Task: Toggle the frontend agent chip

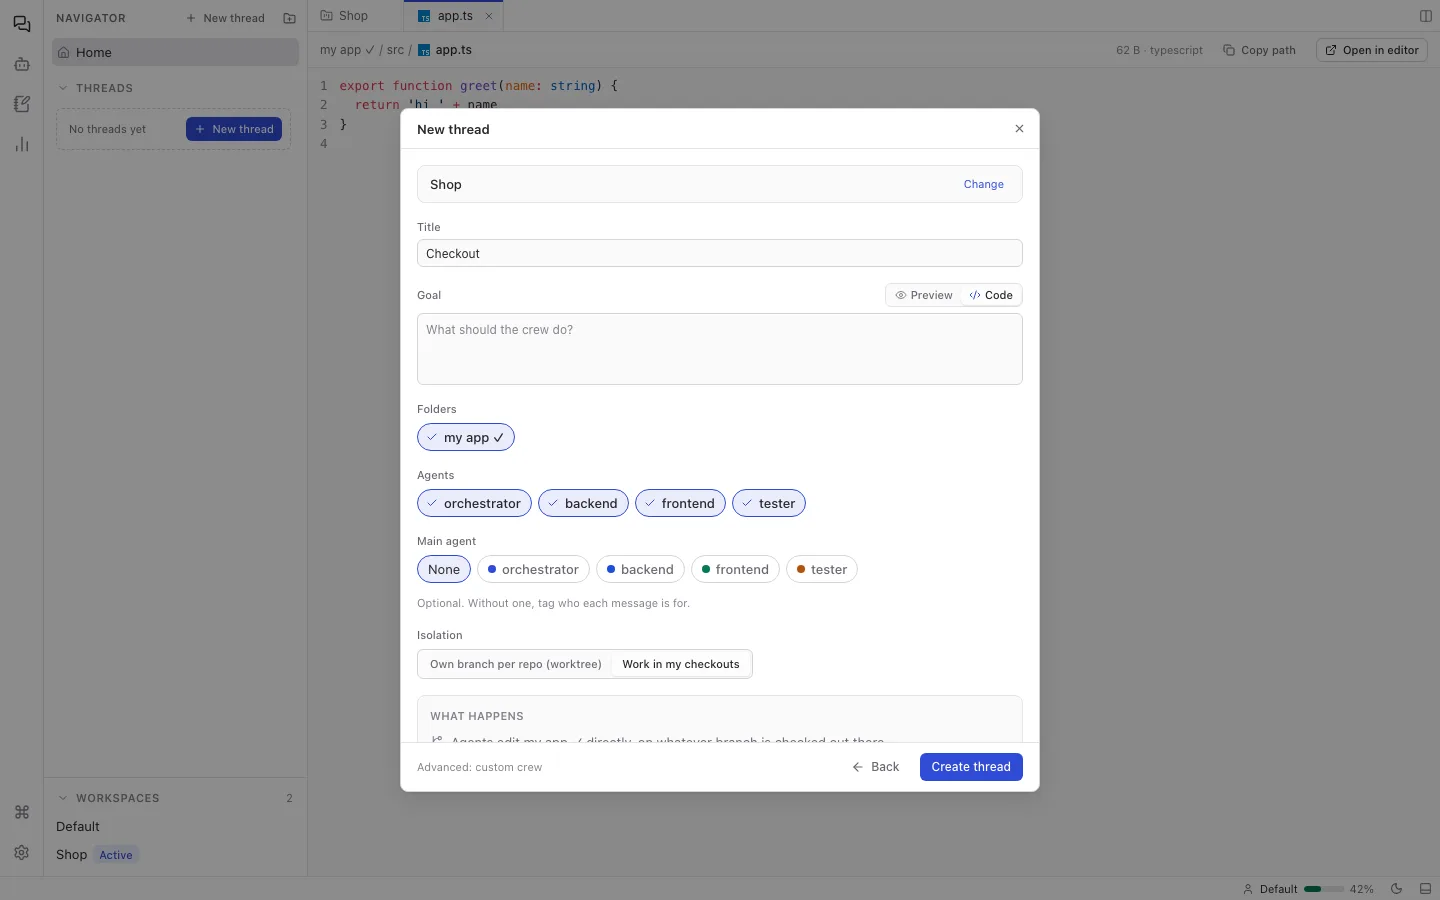Action: 680,503
